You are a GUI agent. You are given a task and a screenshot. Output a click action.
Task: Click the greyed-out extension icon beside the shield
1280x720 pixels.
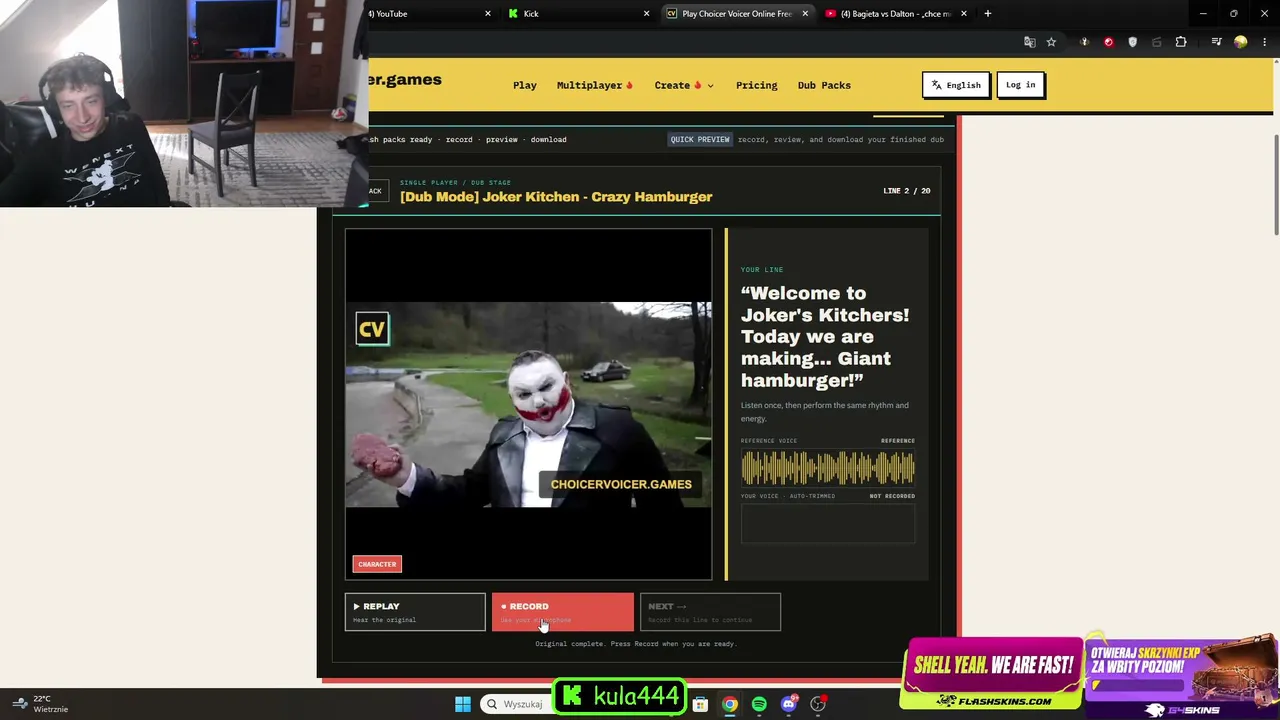[1157, 42]
